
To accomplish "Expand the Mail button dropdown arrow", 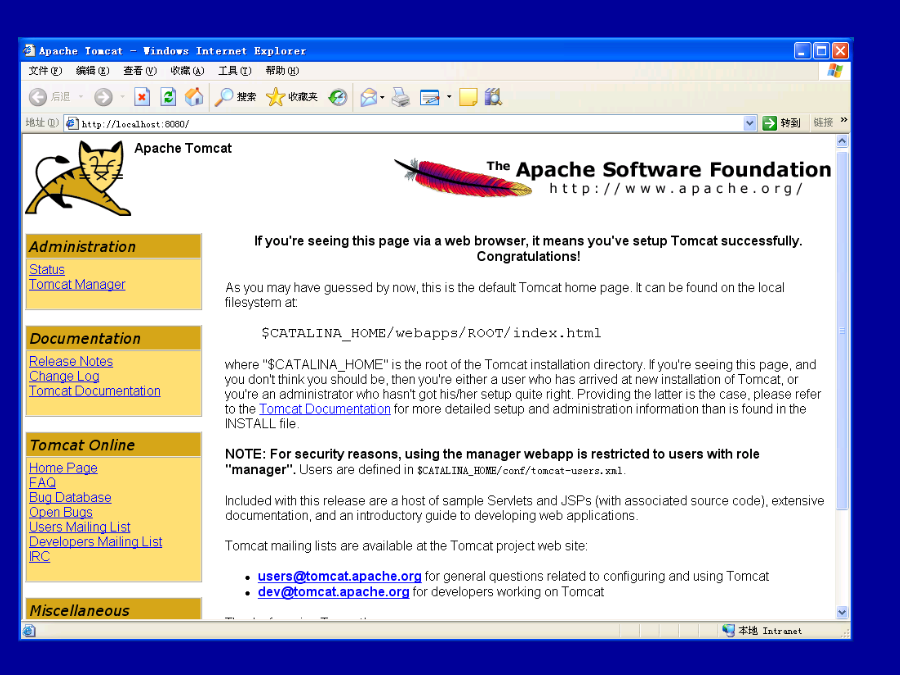I will [382, 97].
